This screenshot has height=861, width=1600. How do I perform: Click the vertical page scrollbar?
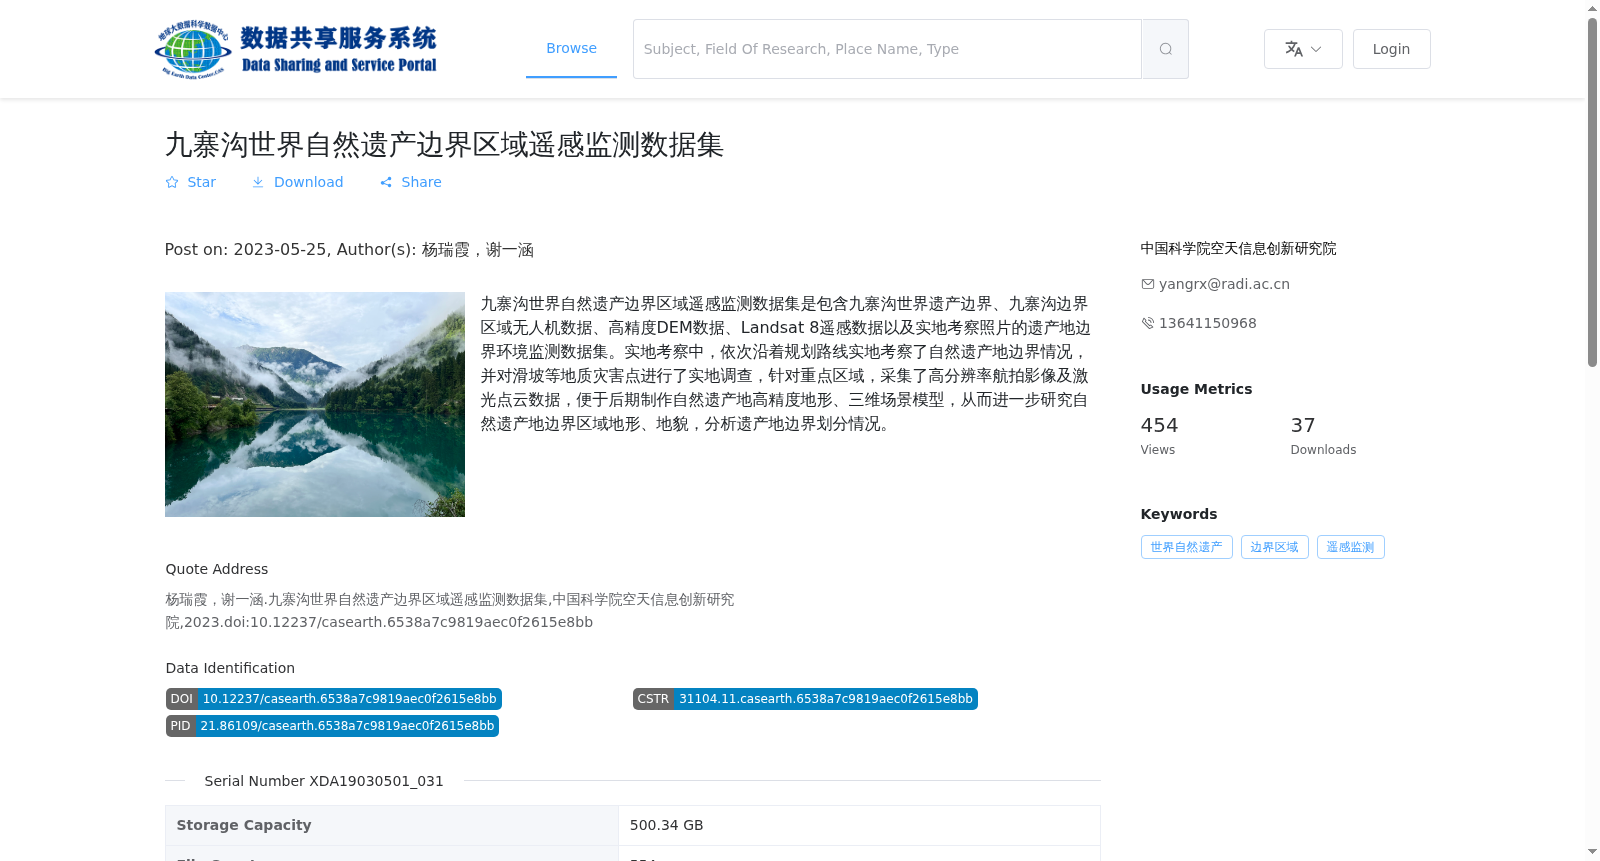pos(1592,192)
